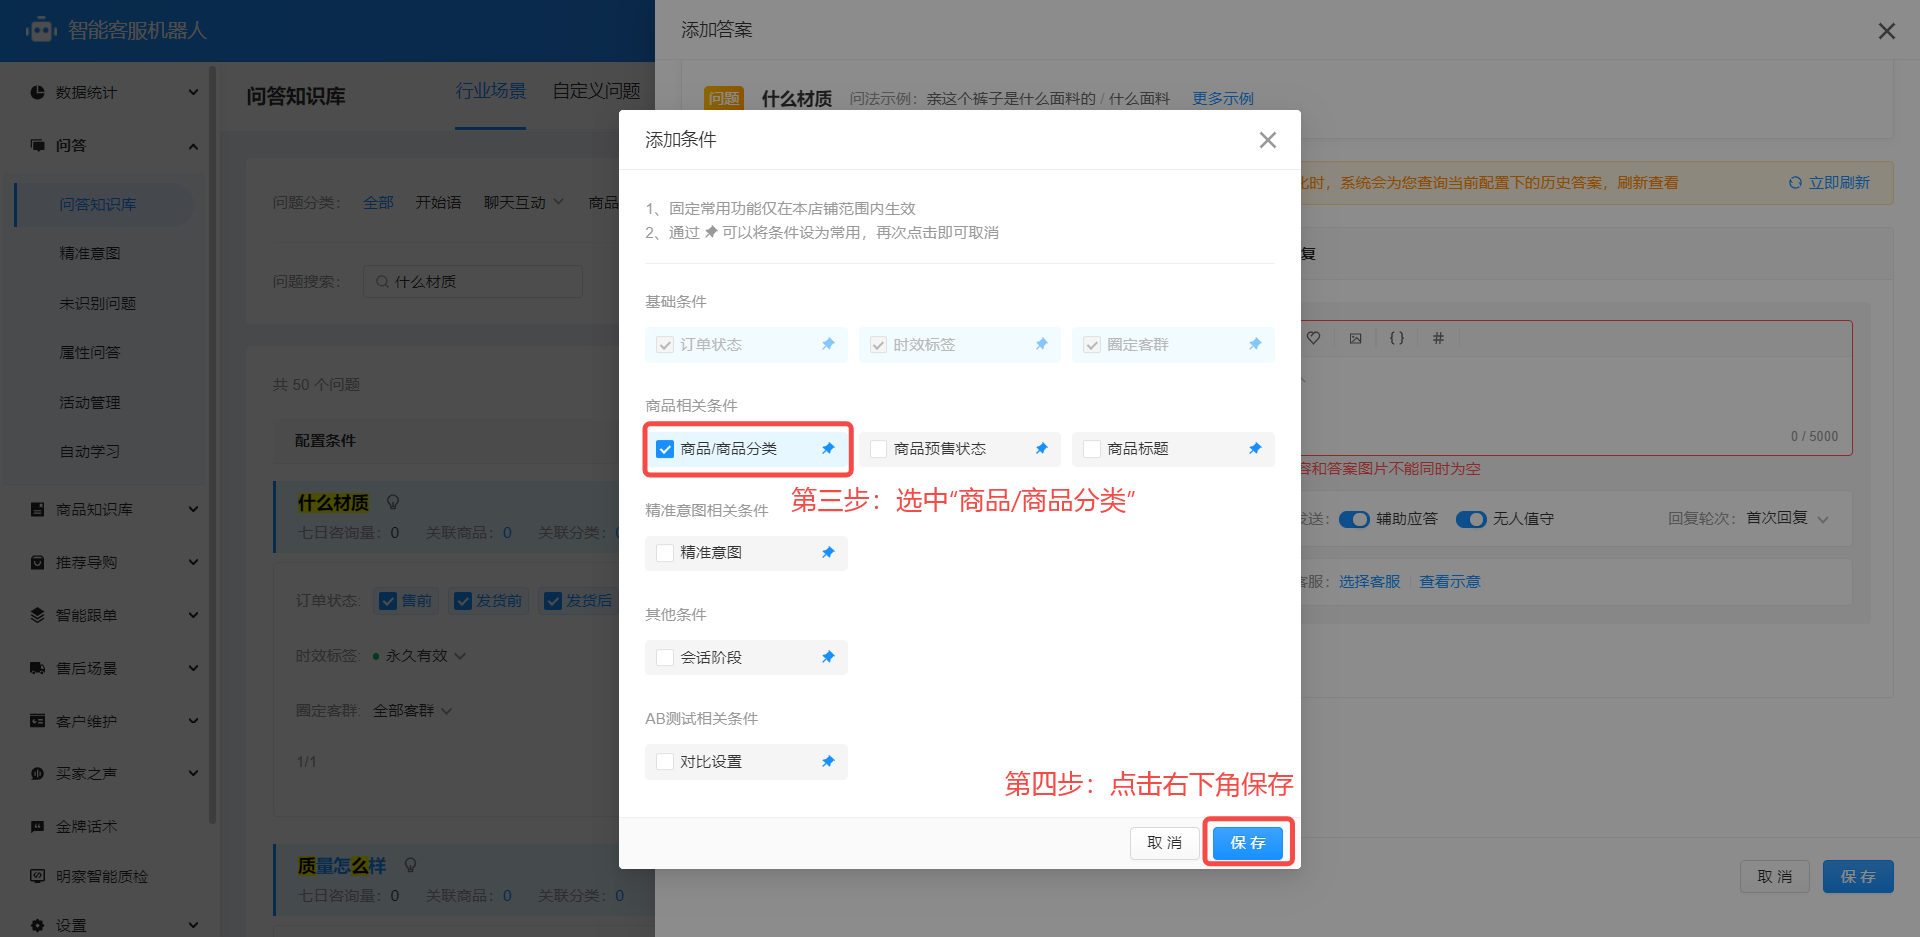
Task: Click the 客户维护 sidebar icon
Action: pos(37,721)
